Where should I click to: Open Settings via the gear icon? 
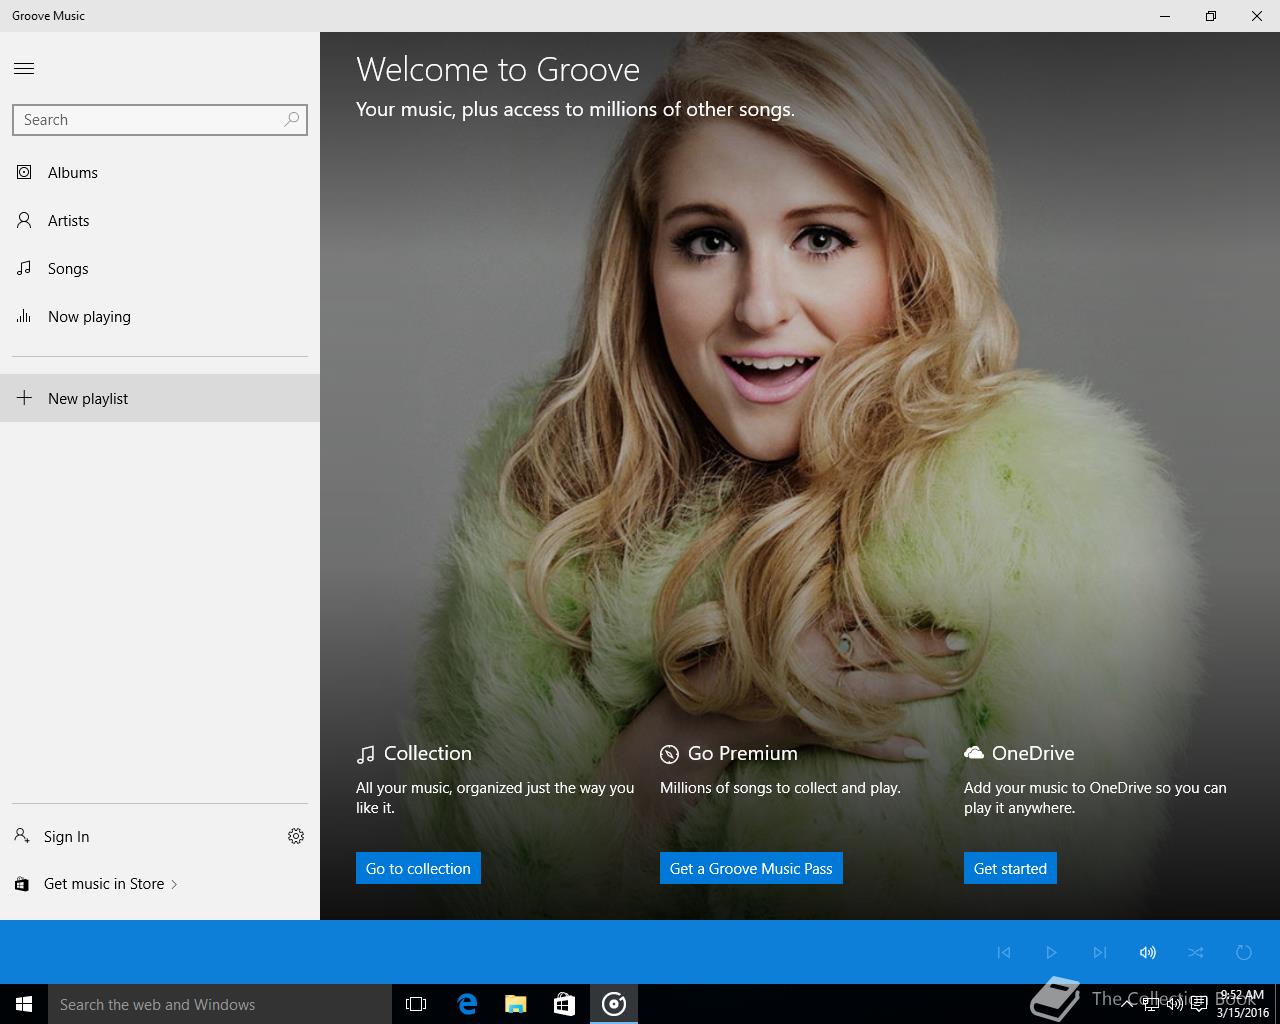296,836
